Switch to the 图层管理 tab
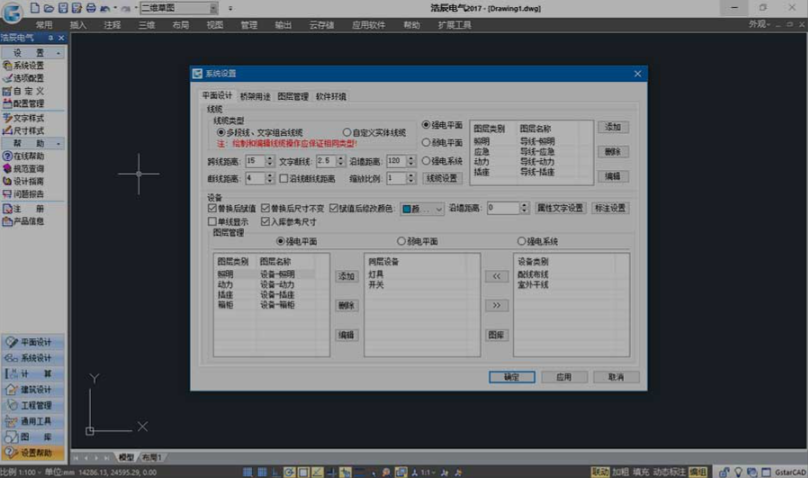Image resolution: width=808 pixels, height=478 pixels. 292,97
